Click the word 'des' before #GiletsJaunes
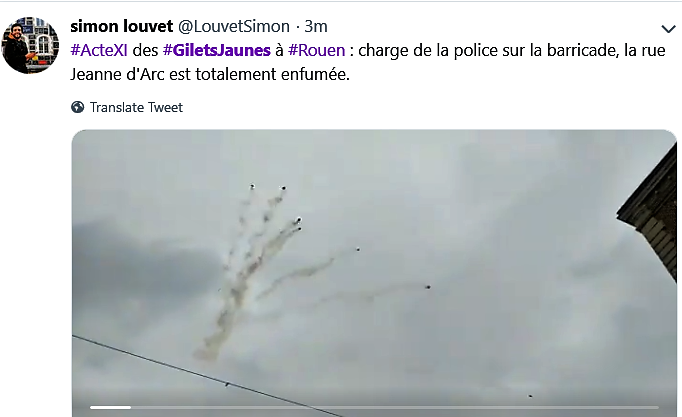Image resolution: width=682 pixels, height=417 pixels. coord(145,50)
